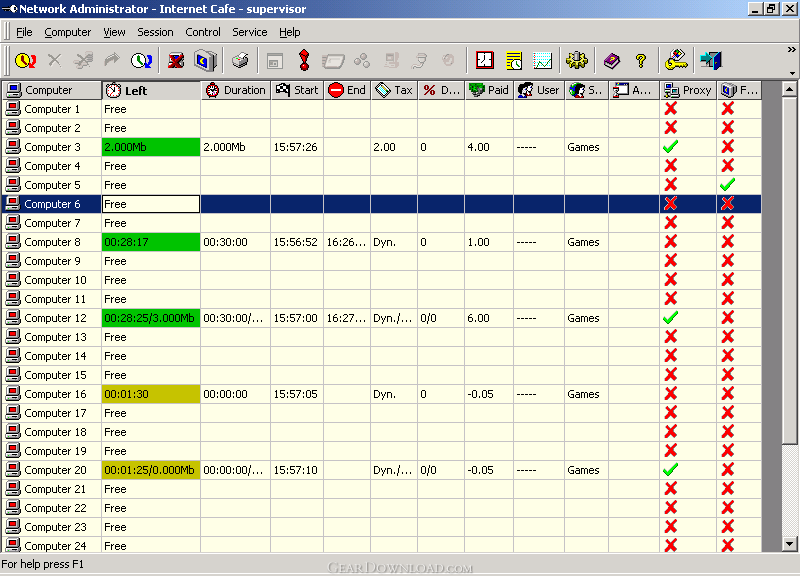
Task: Expand the toolbar overflow chevron
Action: [x=791, y=49]
